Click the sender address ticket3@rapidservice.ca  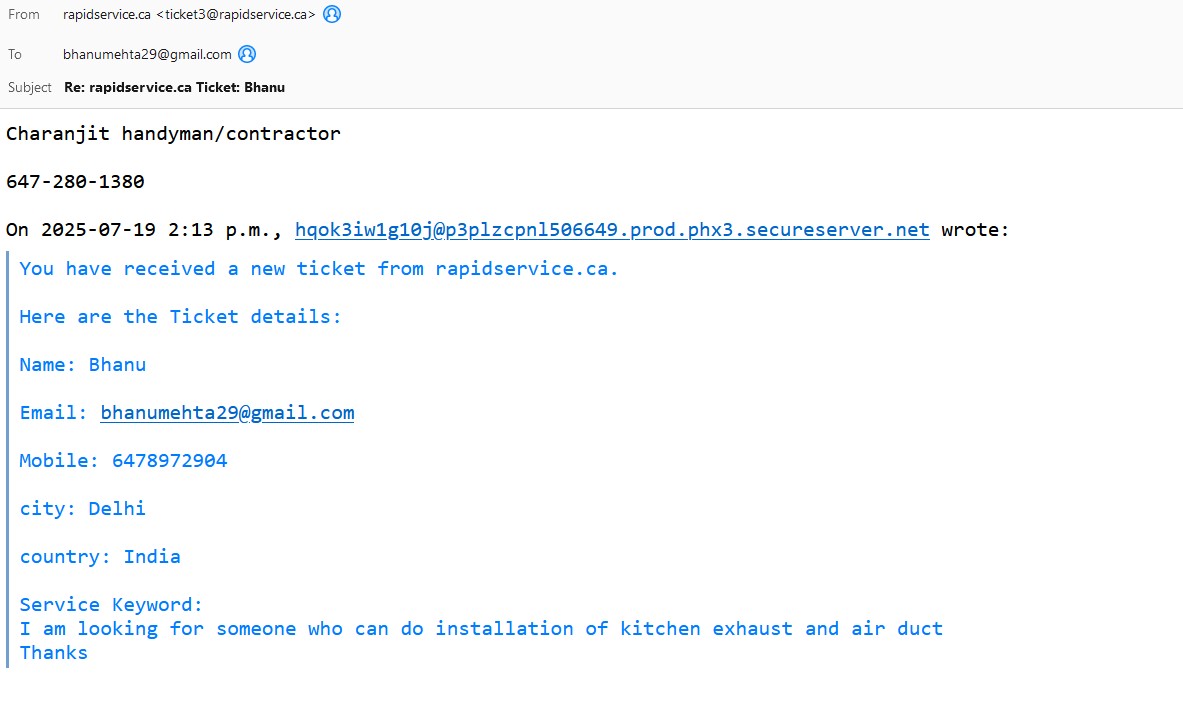(x=236, y=15)
